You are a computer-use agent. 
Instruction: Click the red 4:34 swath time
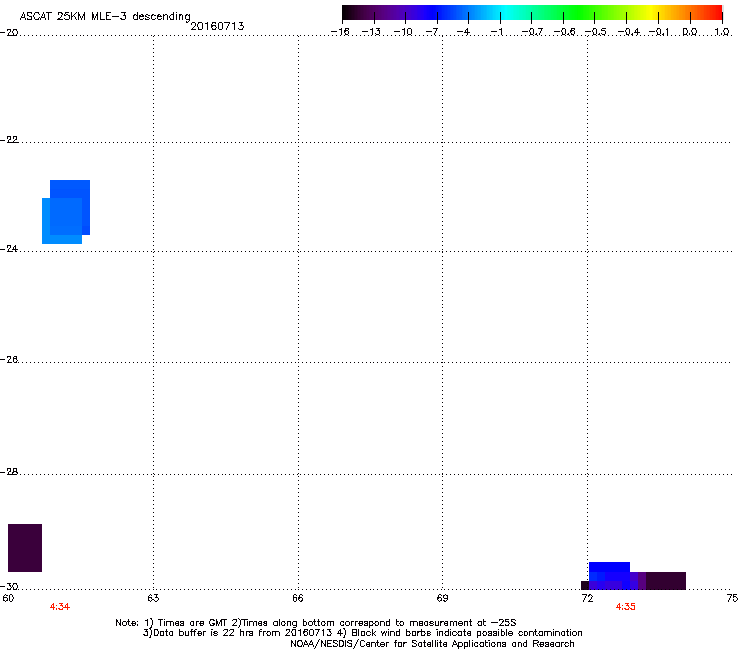click(x=60, y=607)
